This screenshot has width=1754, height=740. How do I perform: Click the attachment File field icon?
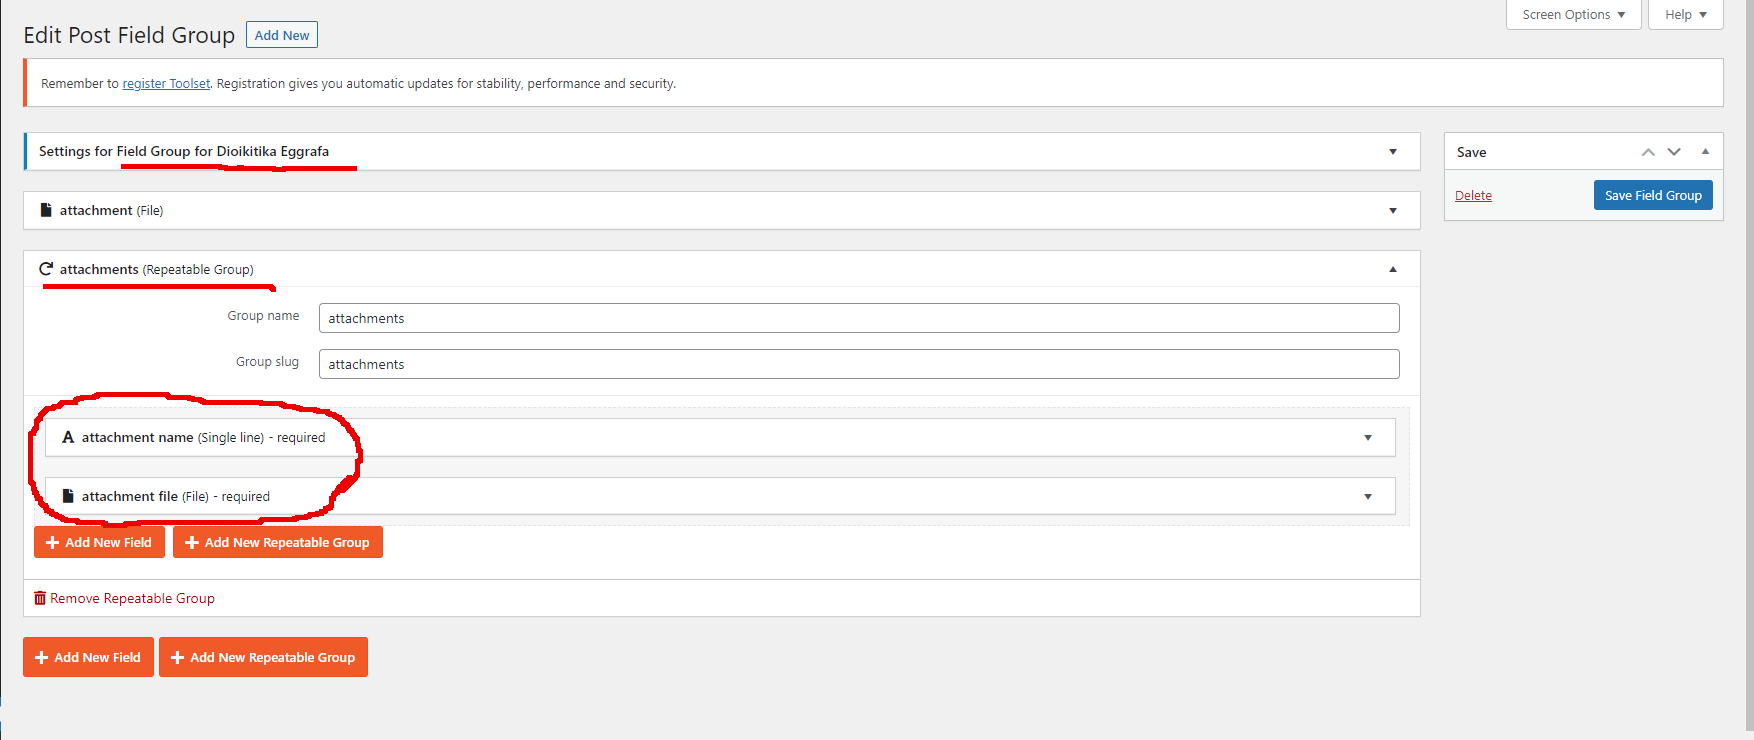[46, 210]
